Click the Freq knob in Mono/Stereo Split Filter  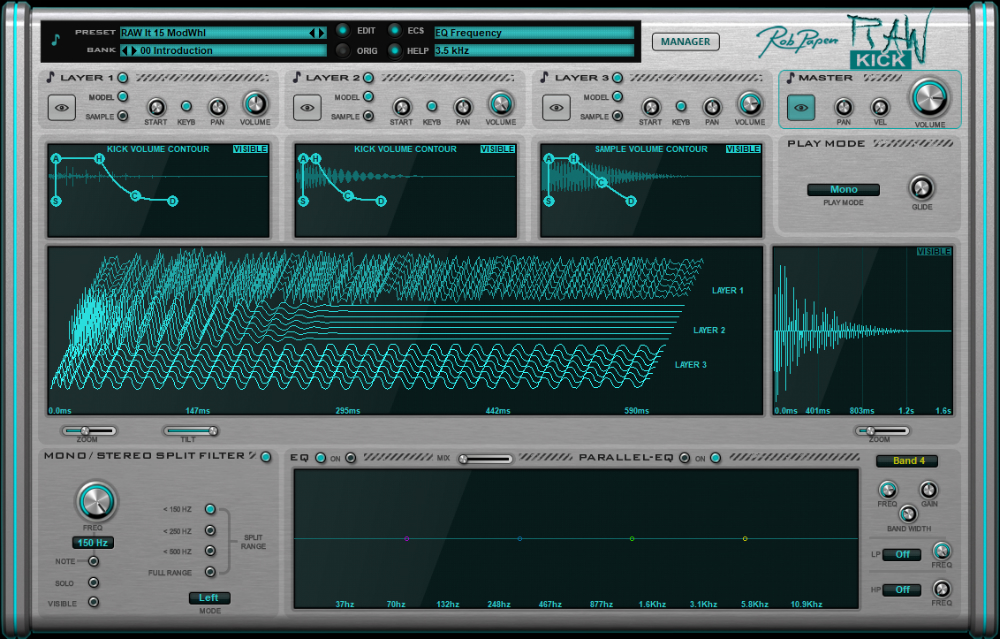(x=95, y=502)
